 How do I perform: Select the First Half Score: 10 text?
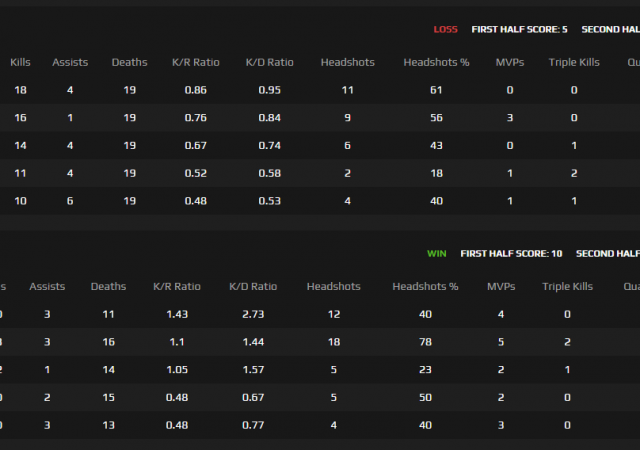(513, 253)
